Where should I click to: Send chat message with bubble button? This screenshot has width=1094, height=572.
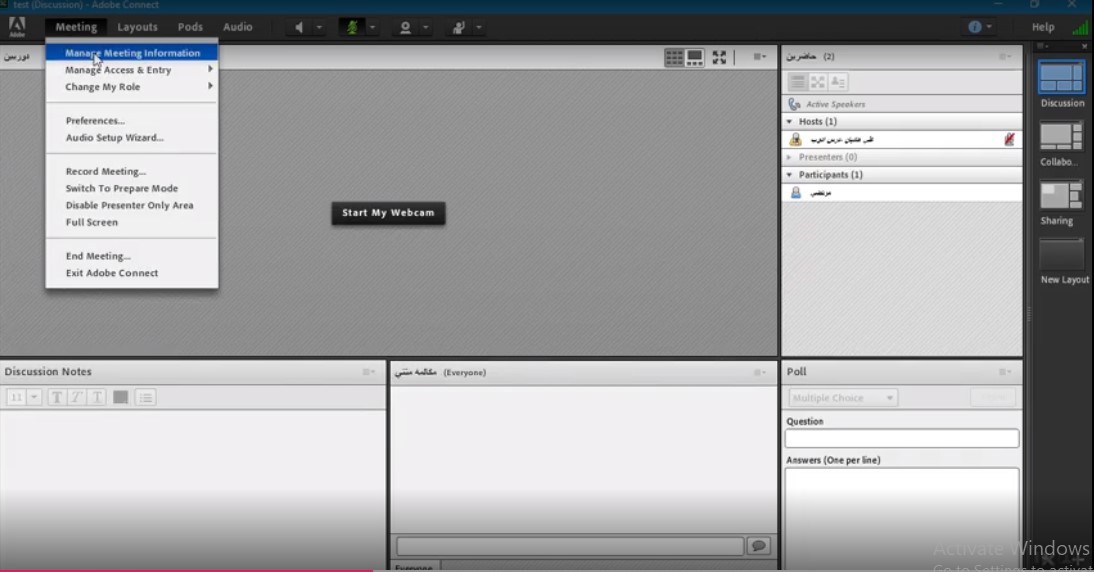point(758,545)
